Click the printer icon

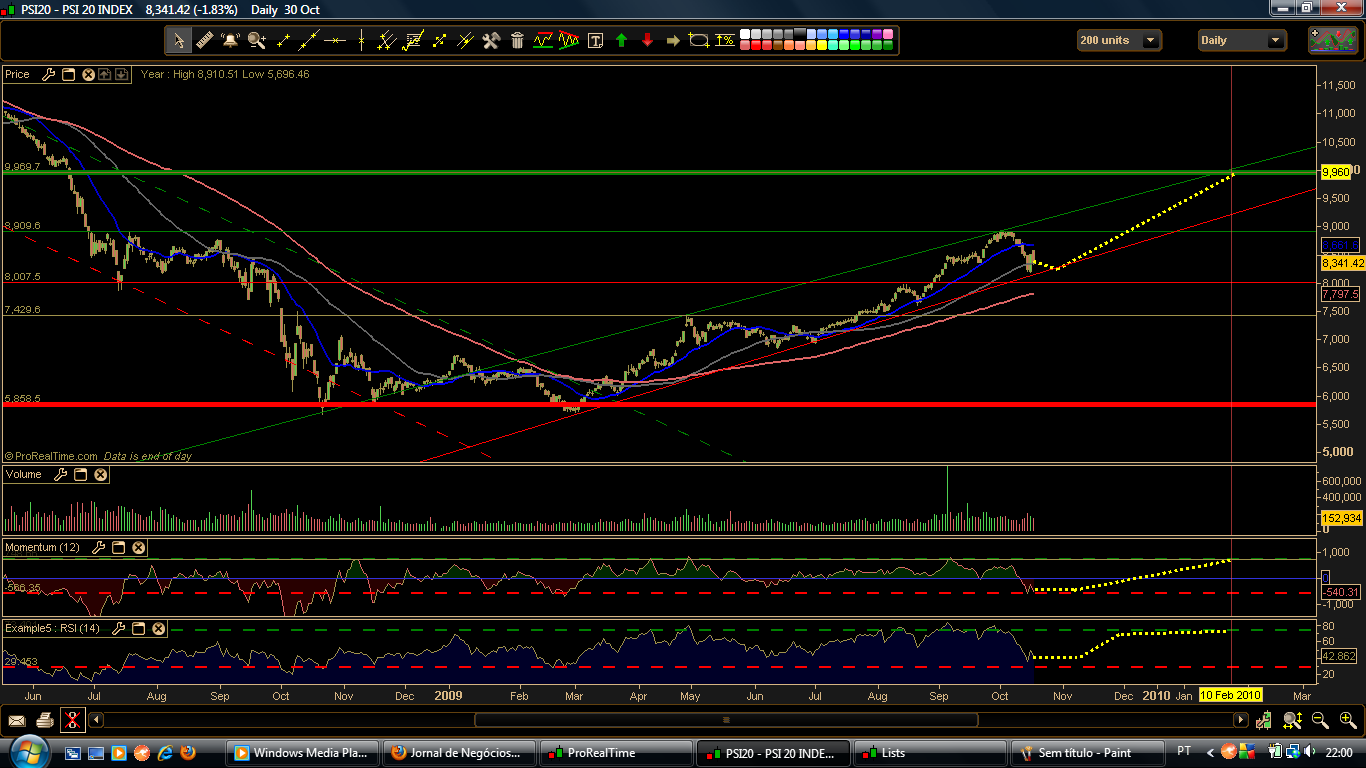point(44,720)
